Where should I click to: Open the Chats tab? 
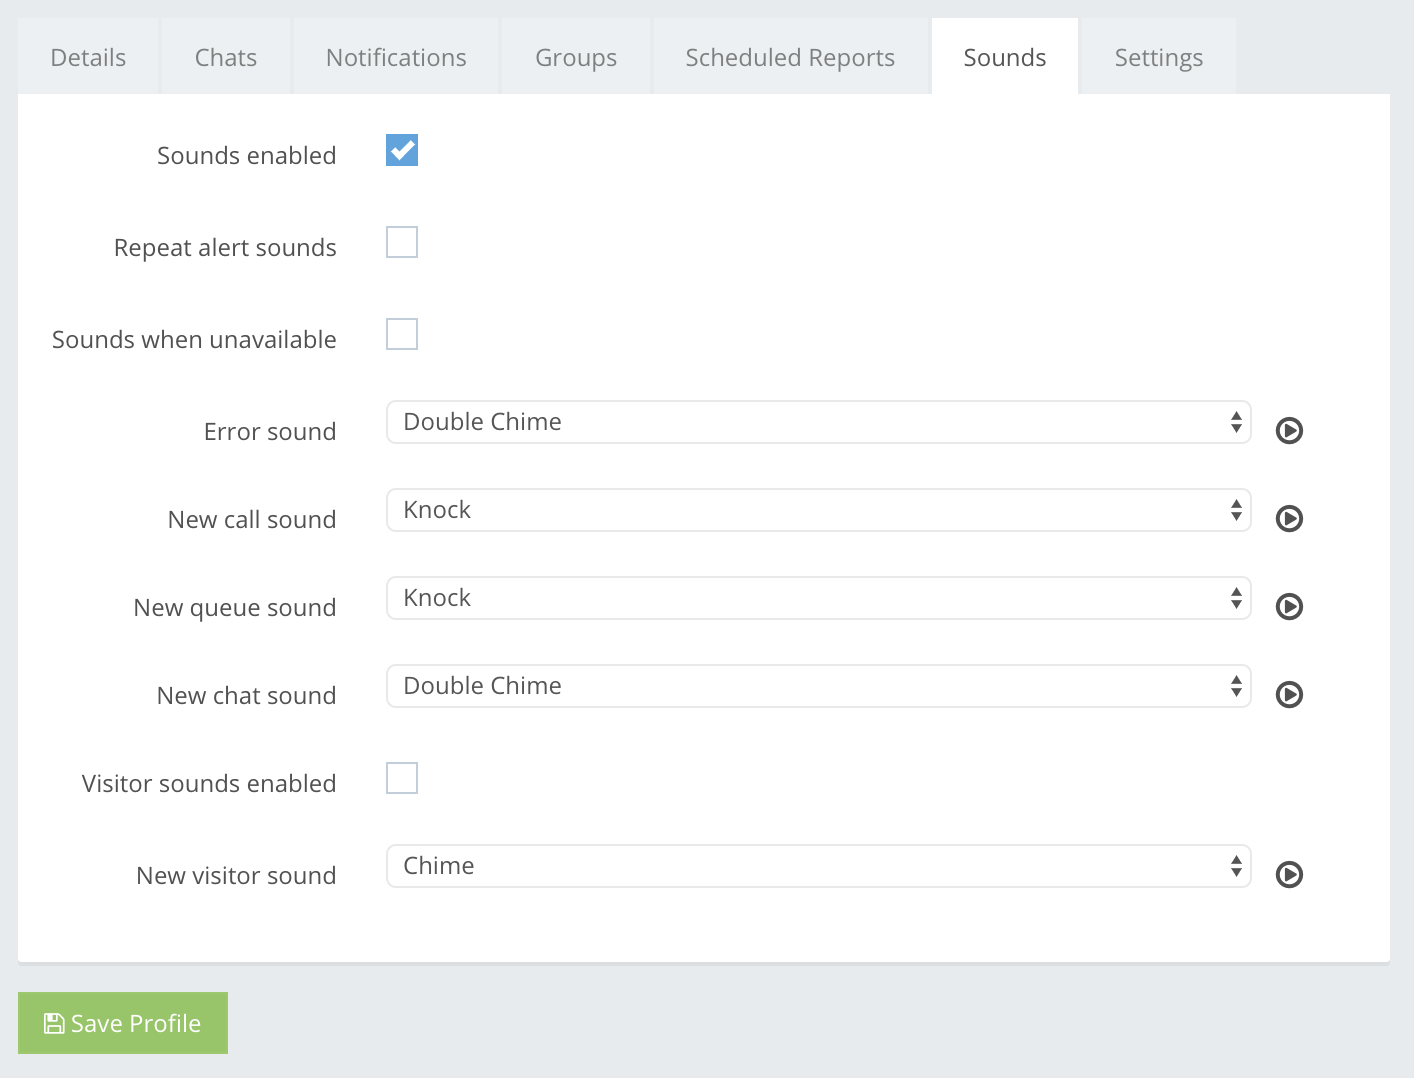click(x=226, y=58)
